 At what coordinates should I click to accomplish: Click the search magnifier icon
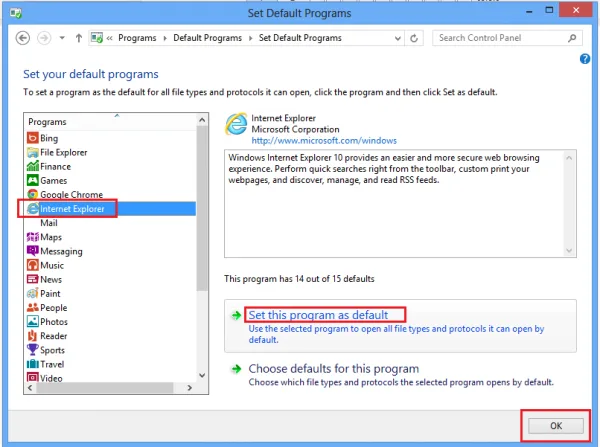[572, 38]
